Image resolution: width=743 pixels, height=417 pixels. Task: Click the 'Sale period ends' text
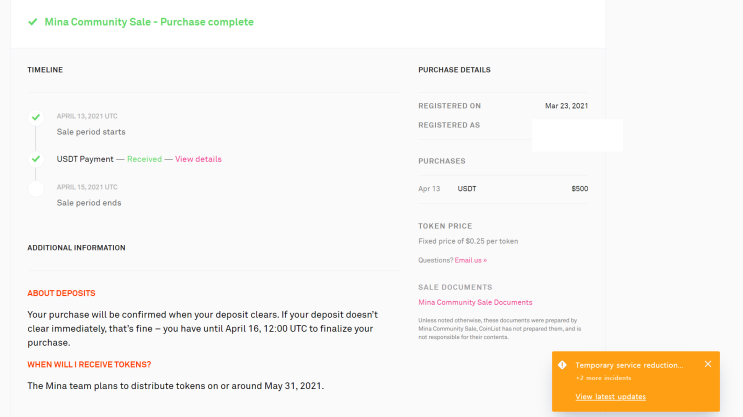click(89, 203)
